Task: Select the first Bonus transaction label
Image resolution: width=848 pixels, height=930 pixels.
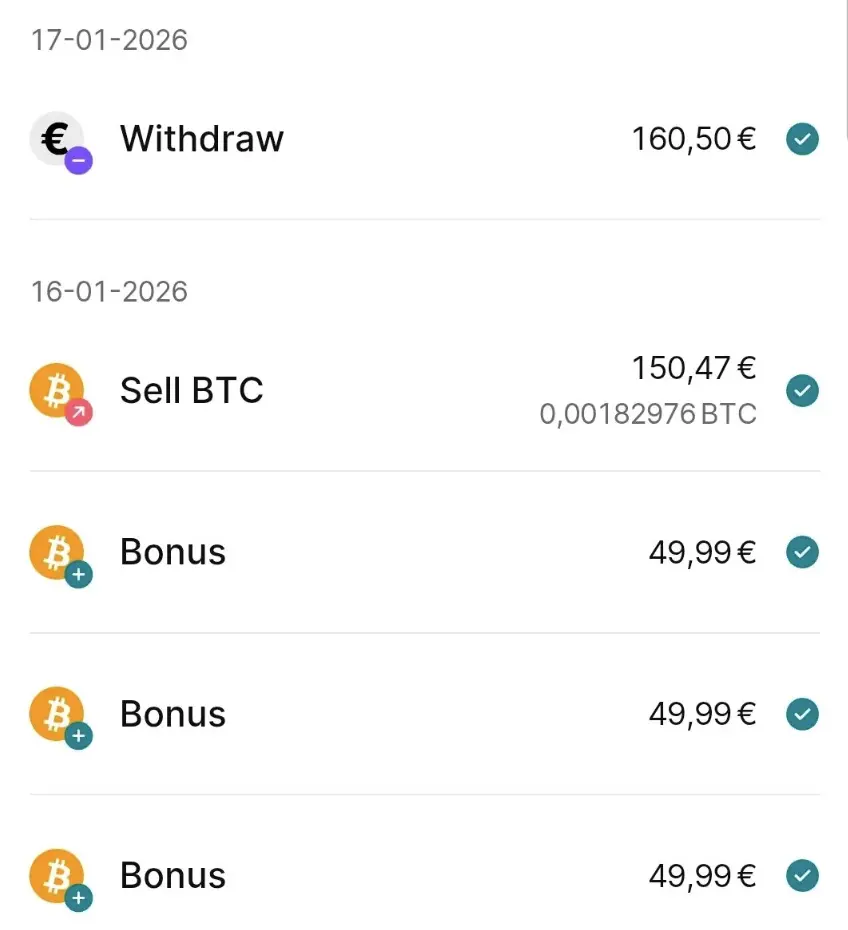Action: tap(173, 552)
